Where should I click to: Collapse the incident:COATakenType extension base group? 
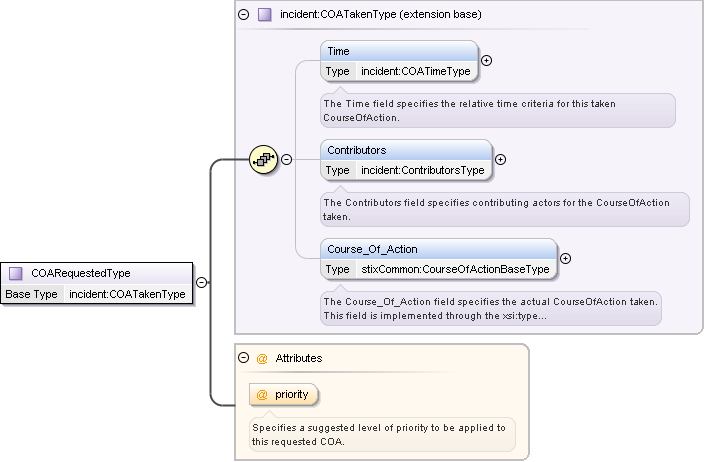(244, 15)
